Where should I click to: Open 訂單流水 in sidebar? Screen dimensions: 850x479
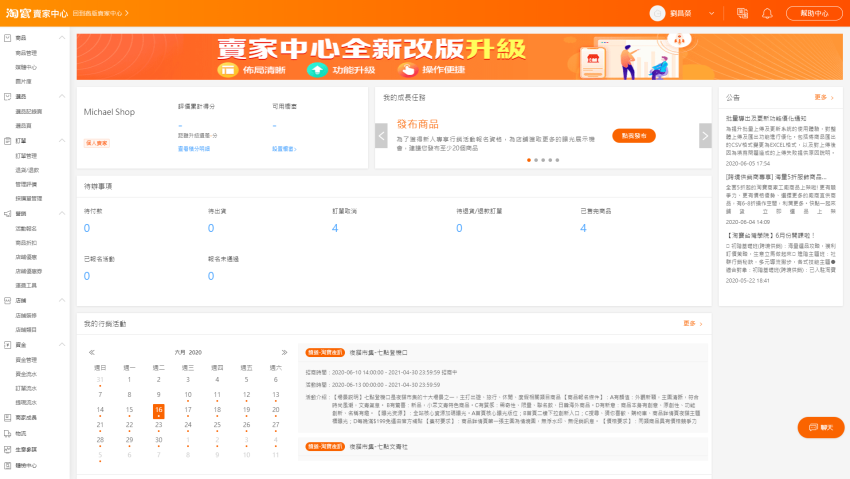(26, 389)
